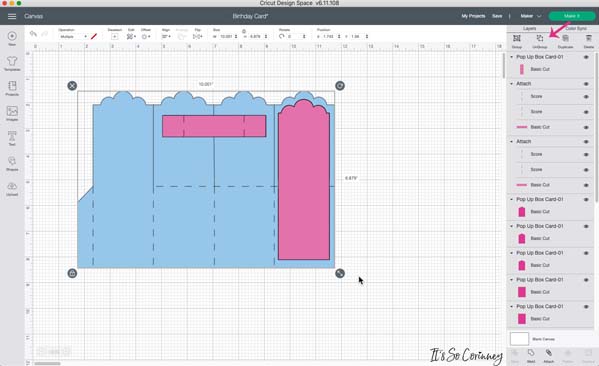Screen dimensions: 599x366
Task: Open the machine selection dropdown Maker
Action: tap(530, 16)
